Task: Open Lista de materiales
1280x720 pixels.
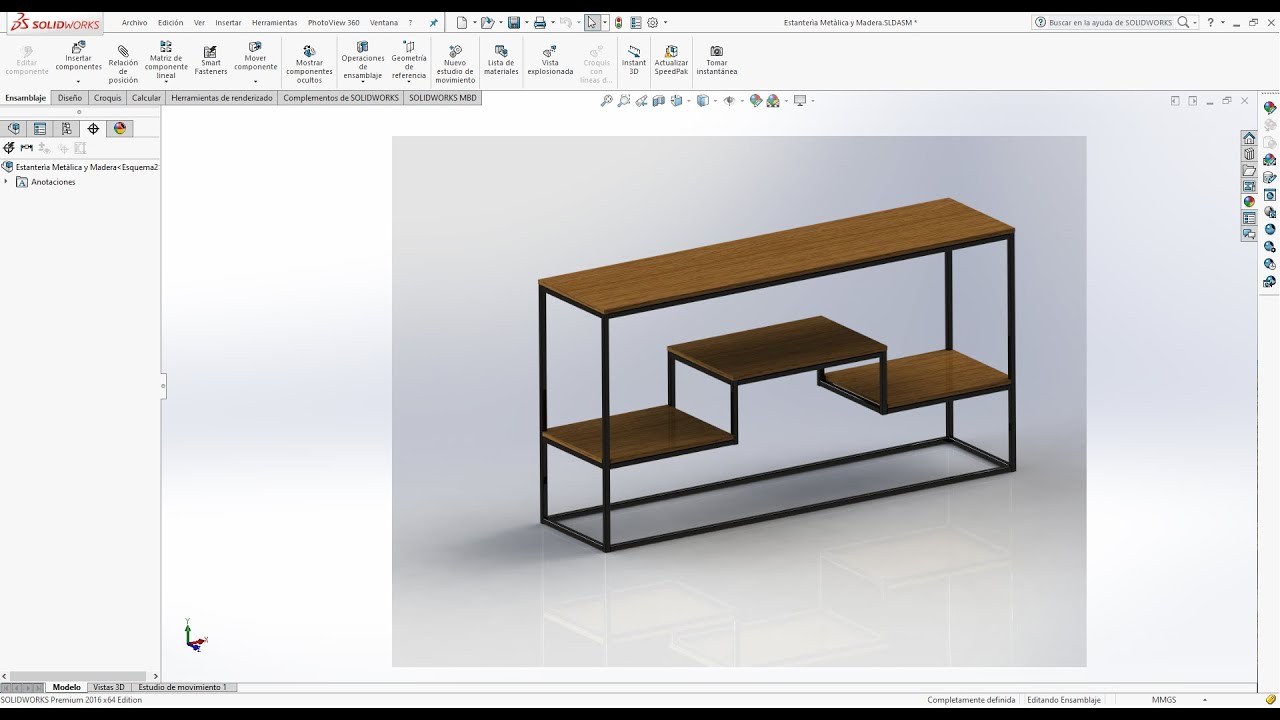Action: [x=501, y=60]
